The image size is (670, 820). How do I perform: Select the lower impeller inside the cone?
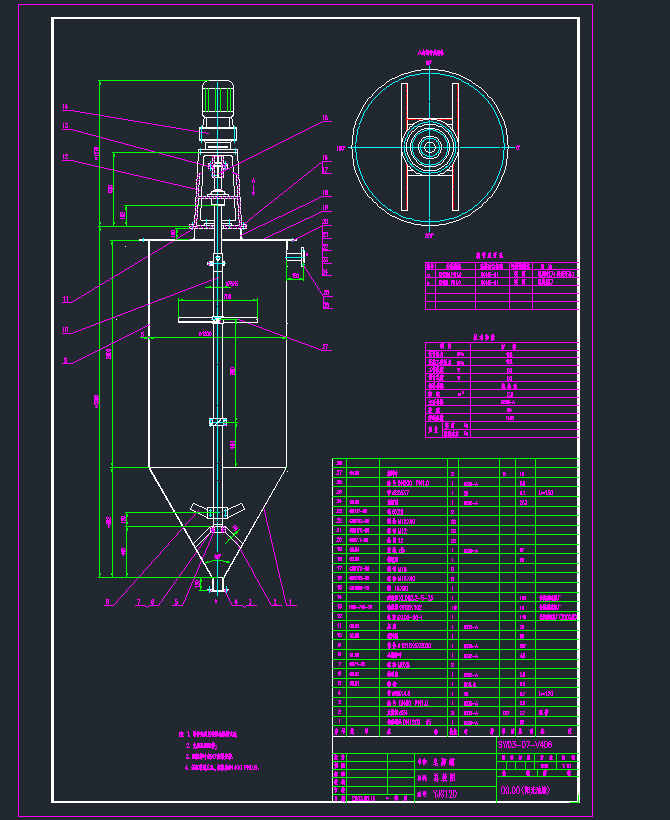pyautogui.click(x=217, y=512)
